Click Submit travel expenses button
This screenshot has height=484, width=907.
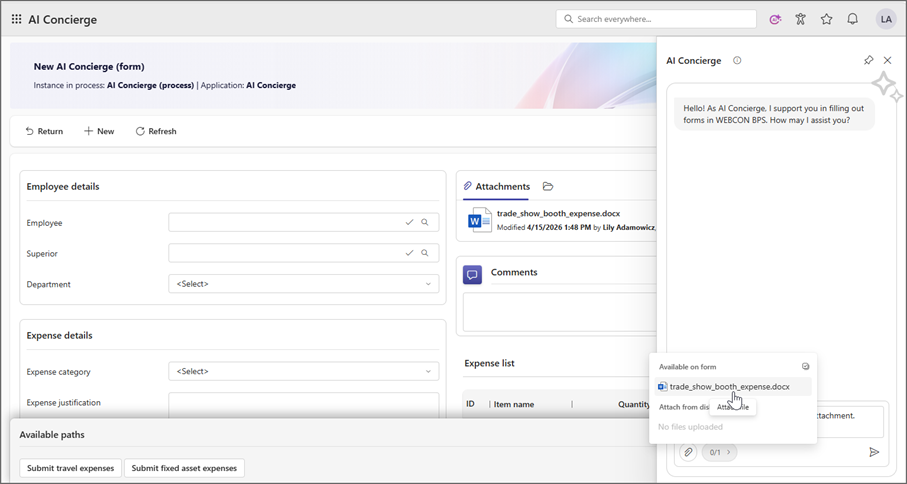coord(70,468)
